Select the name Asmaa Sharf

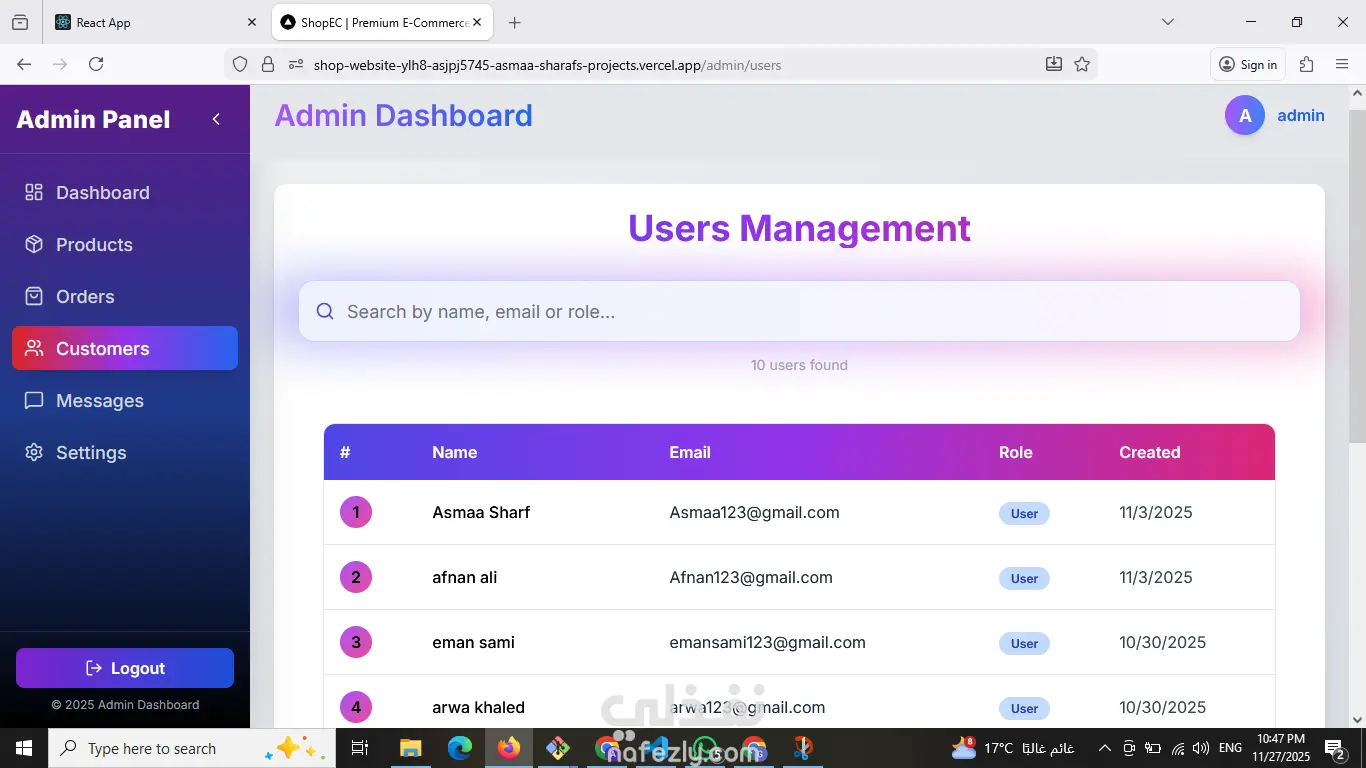[481, 513]
